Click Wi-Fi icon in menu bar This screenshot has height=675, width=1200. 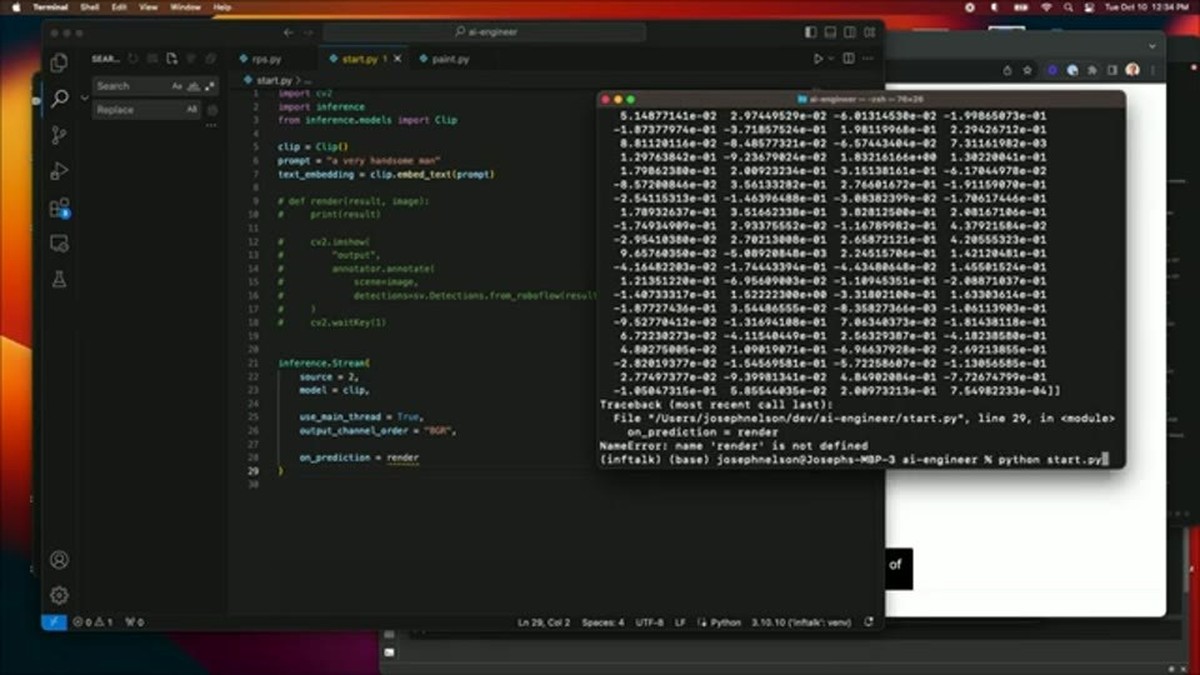[x=1046, y=7]
